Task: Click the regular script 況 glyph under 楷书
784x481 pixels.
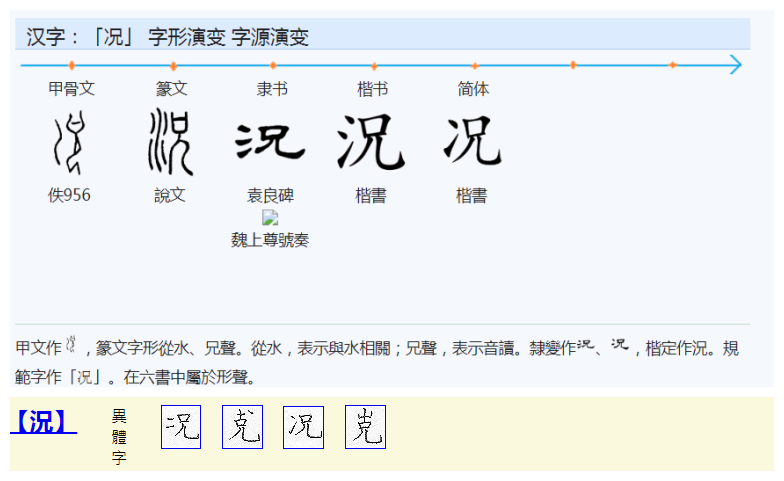Action: coord(371,142)
